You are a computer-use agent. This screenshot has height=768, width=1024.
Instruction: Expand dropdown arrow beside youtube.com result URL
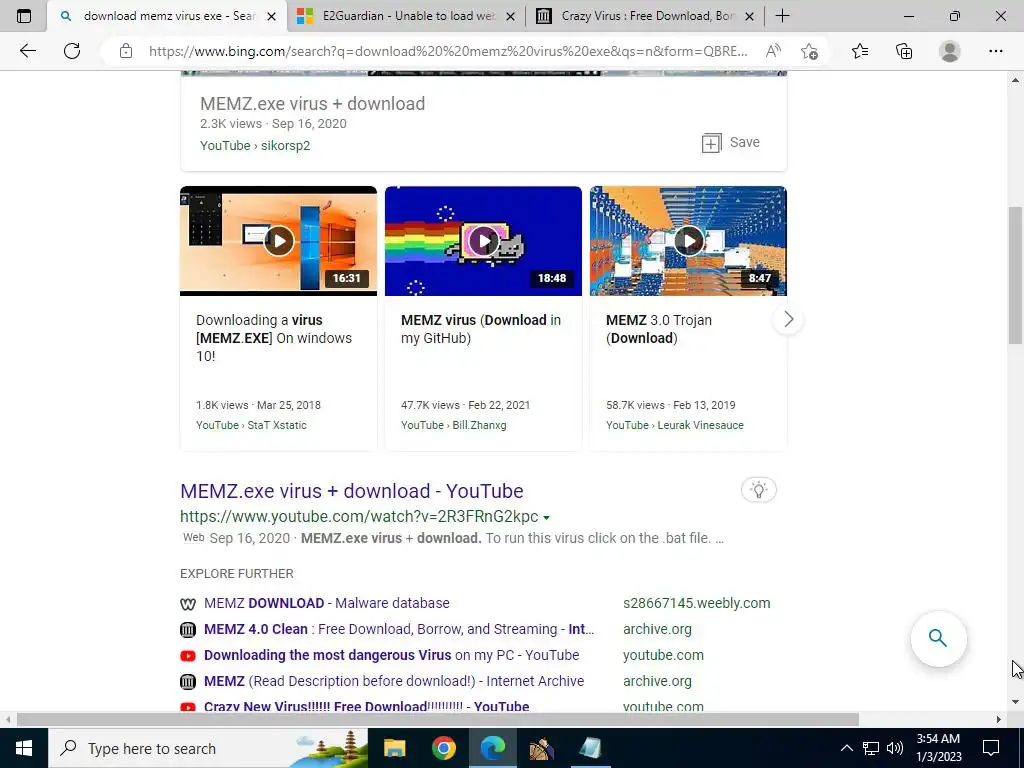point(547,517)
